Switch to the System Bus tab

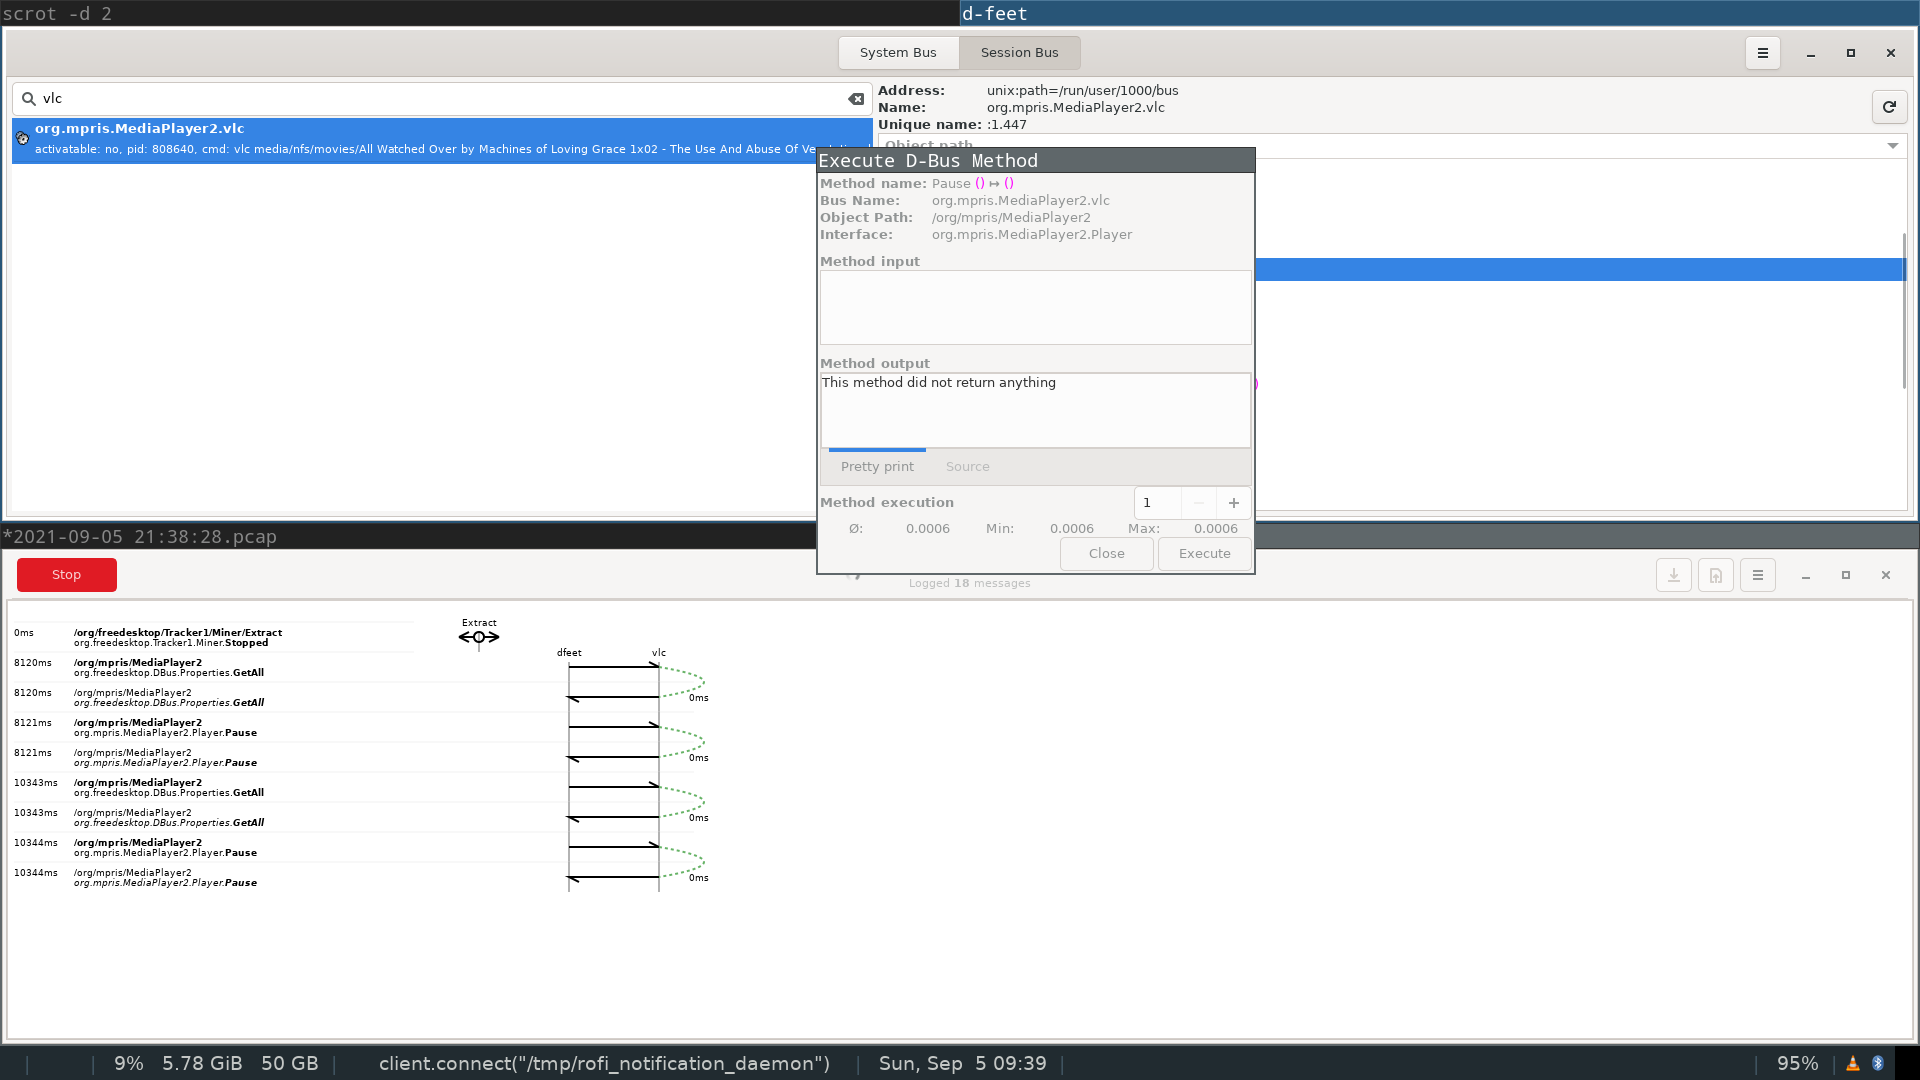tap(898, 53)
